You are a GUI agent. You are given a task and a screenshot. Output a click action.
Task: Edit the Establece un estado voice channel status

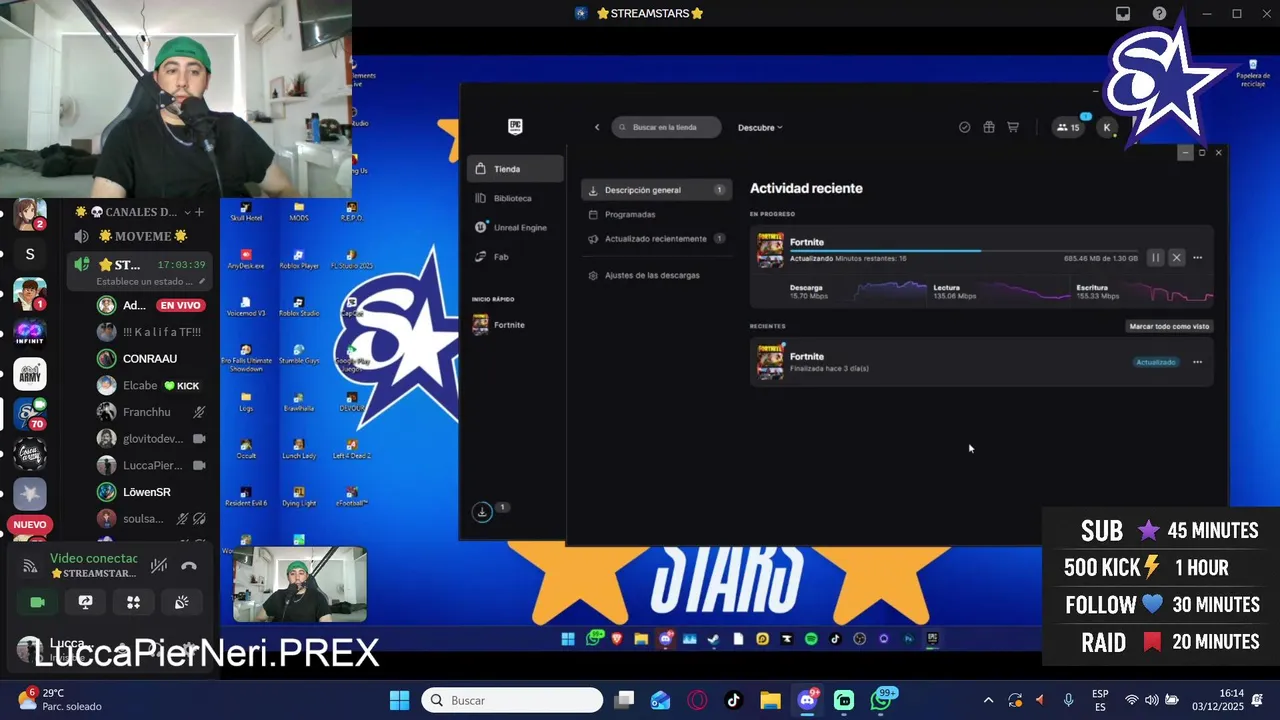pyautogui.click(x=145, y=282)
